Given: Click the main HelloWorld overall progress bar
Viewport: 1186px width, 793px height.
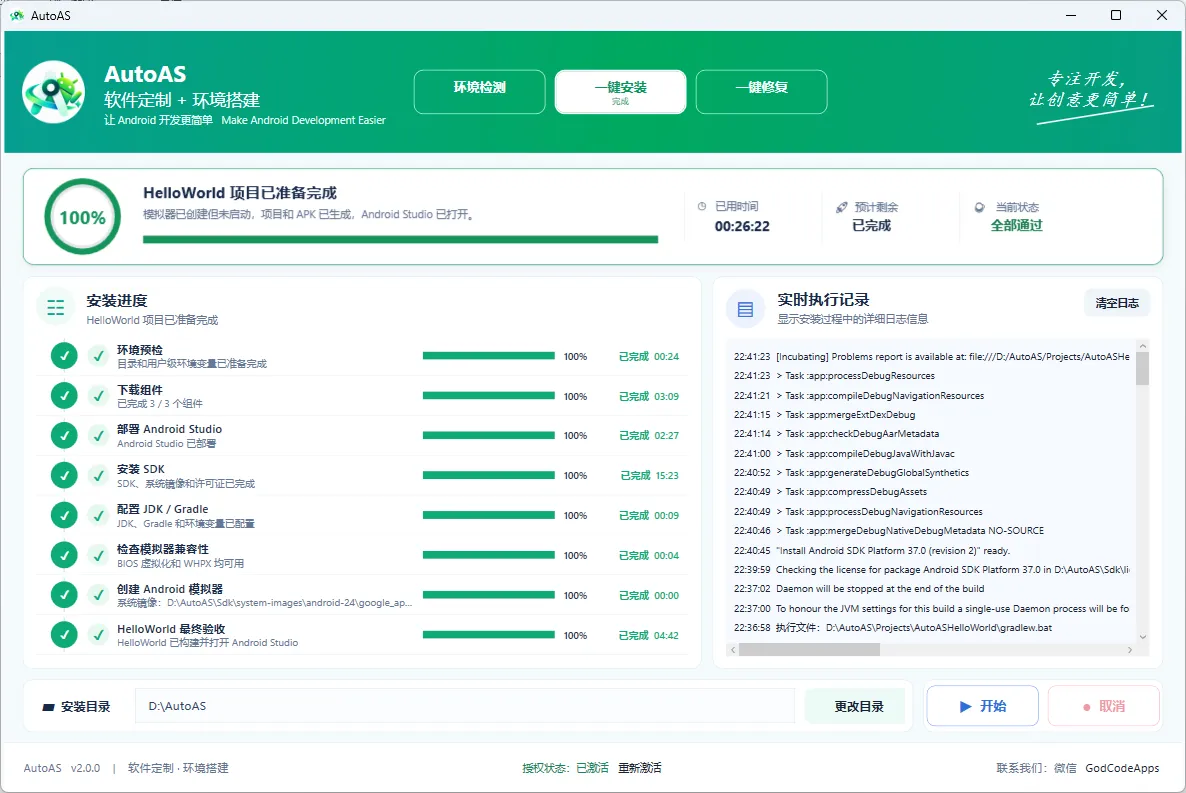Looking at the screenshot, I should [400, 239].
